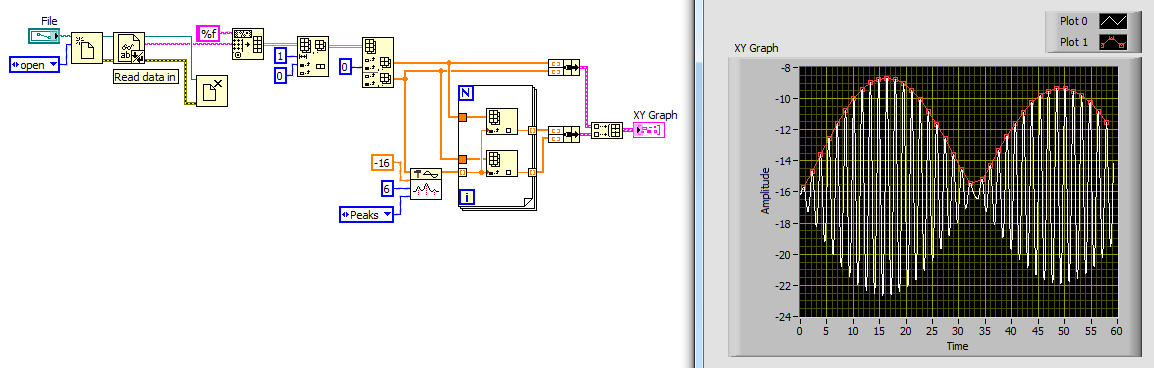Select the Spreadsheet String To Array node

click(247, 44)
